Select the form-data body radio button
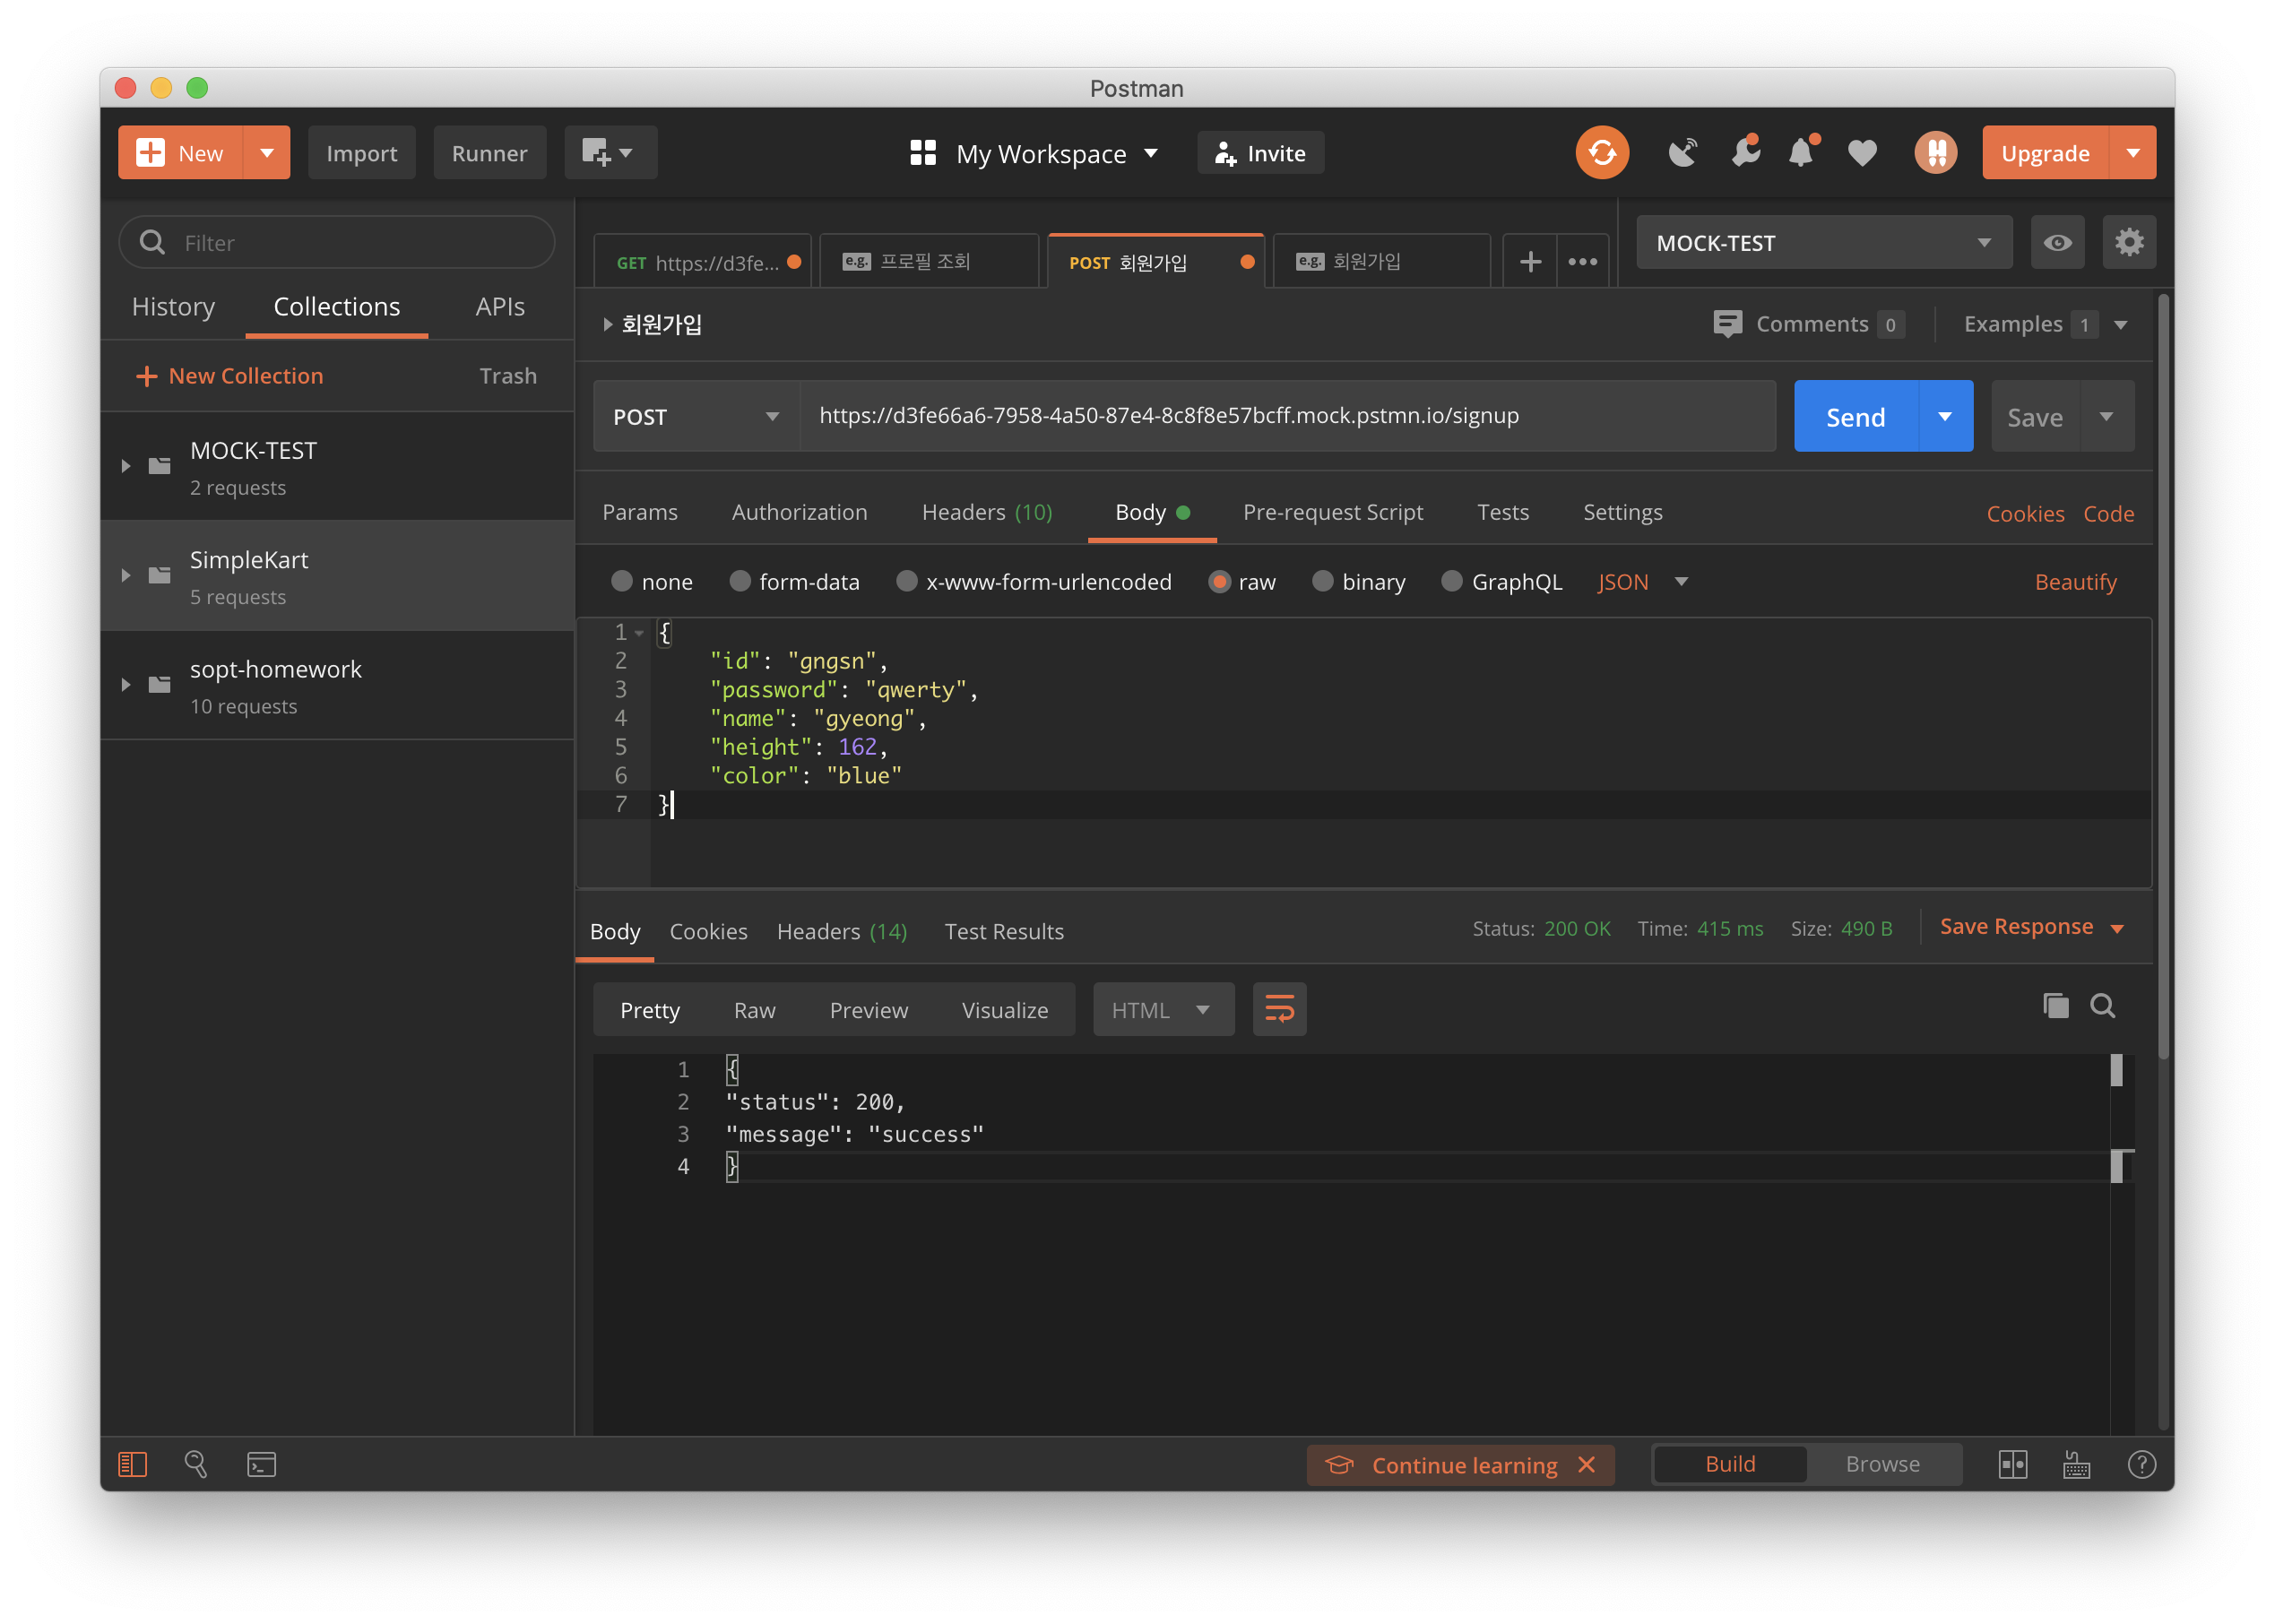2275x1624 pixels. tap(740, 582)
